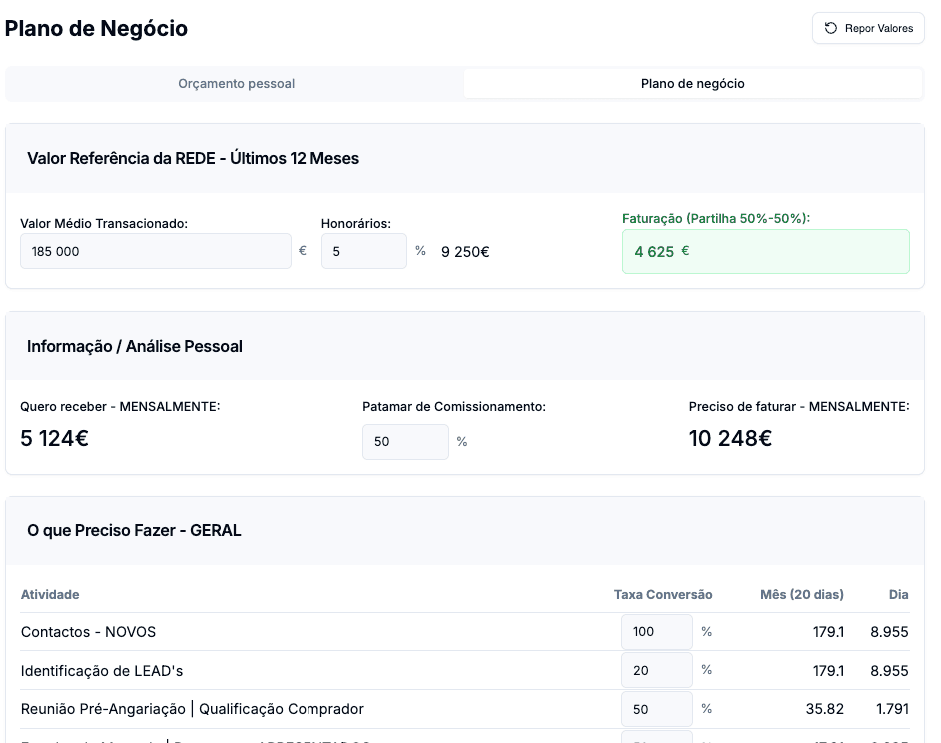Edit the Valor Médio Transacionado field
The height and width of the screenshot is (743, 941).
[156, 252]
